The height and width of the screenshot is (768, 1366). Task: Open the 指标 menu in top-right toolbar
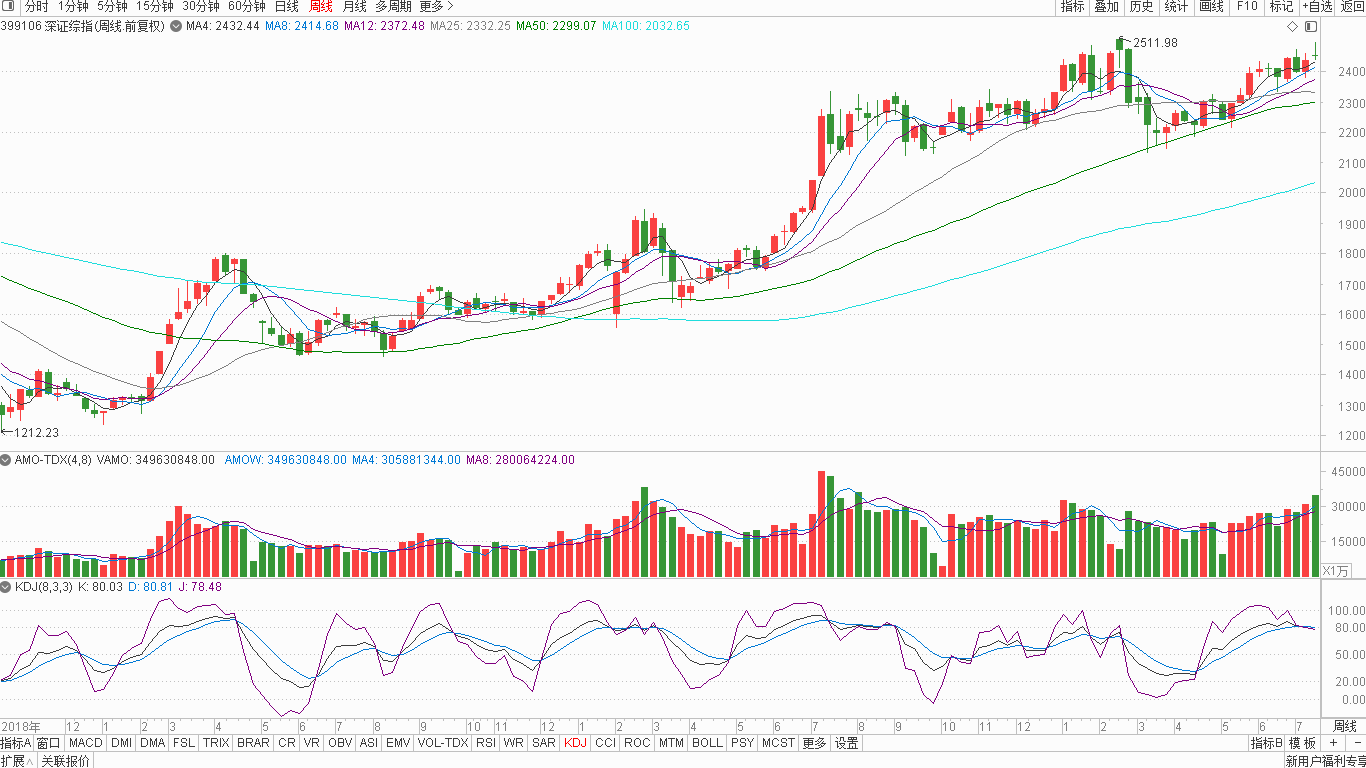tap(1072, 6)
